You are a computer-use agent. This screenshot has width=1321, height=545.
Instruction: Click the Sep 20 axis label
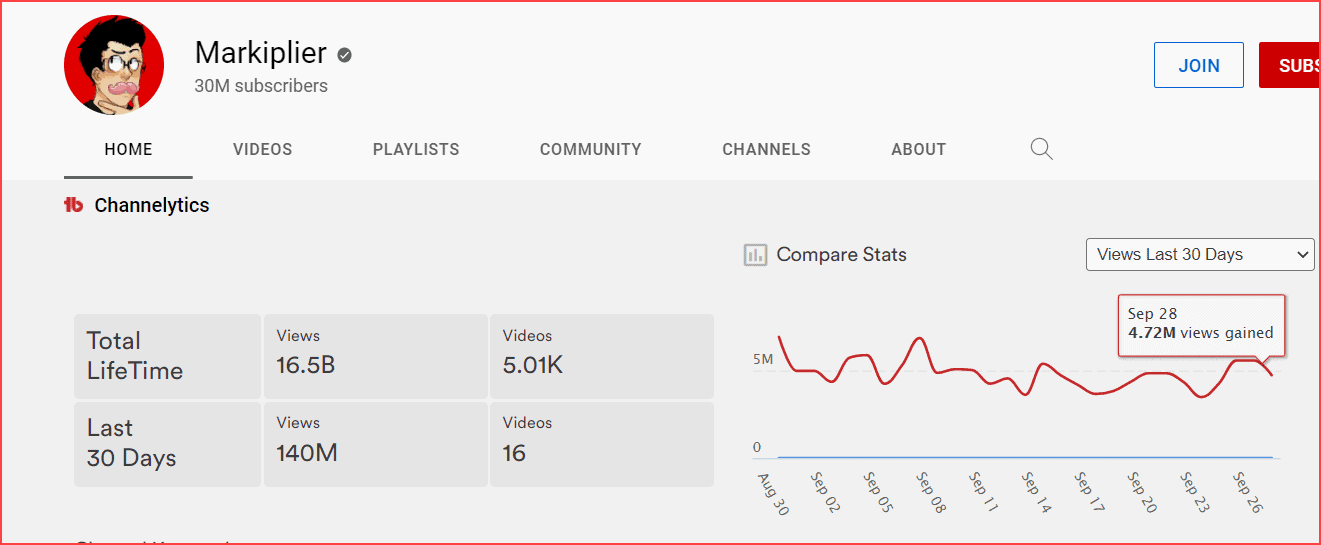(1142, 494)
